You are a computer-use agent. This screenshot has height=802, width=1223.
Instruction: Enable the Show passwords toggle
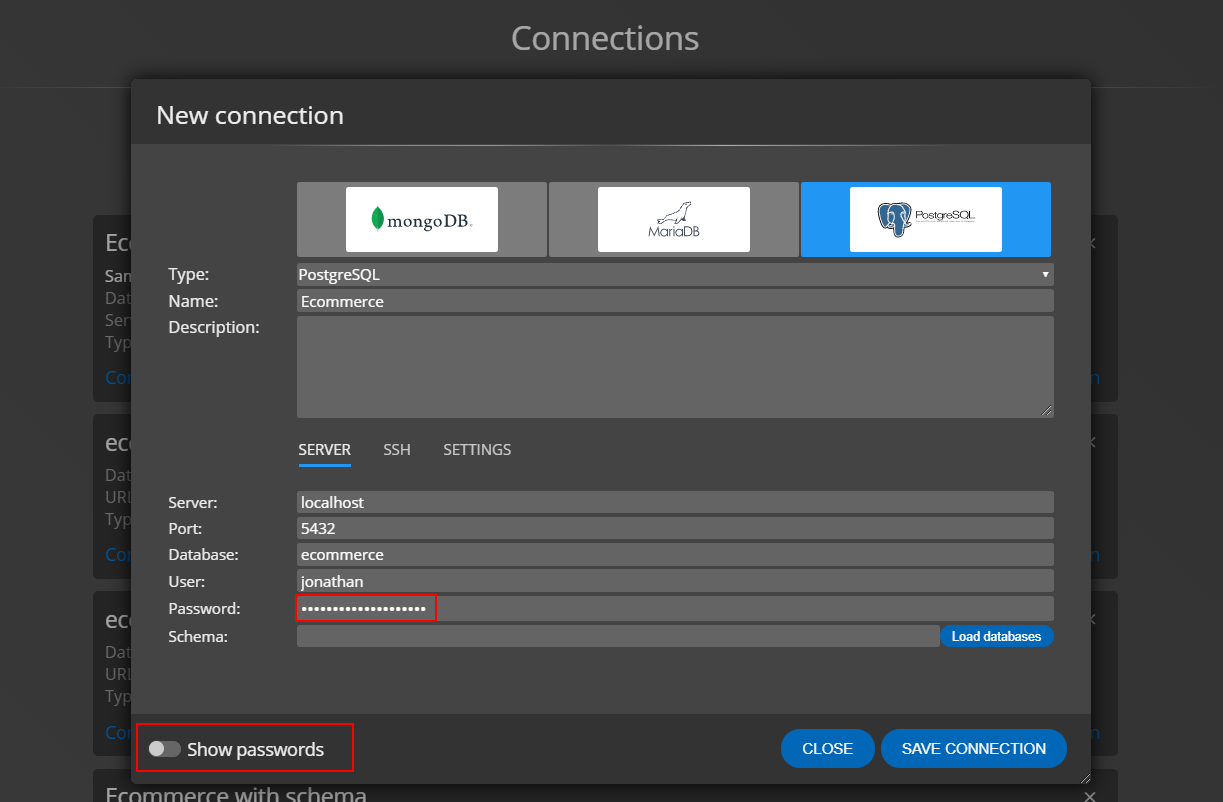tap(165, 749)
